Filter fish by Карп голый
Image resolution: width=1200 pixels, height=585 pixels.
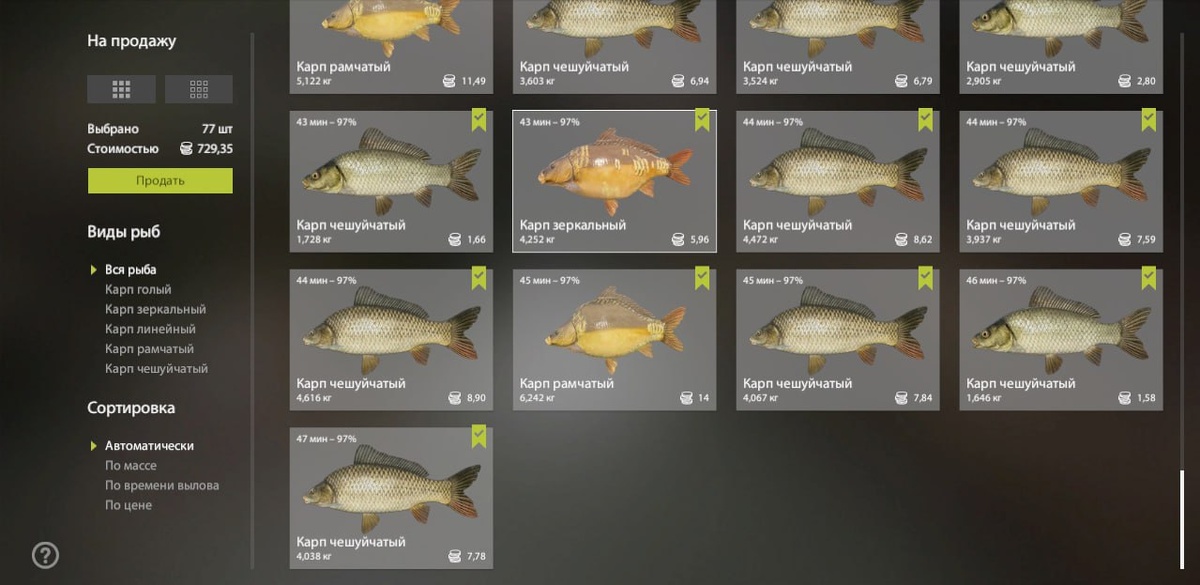[x=138, y=289]
